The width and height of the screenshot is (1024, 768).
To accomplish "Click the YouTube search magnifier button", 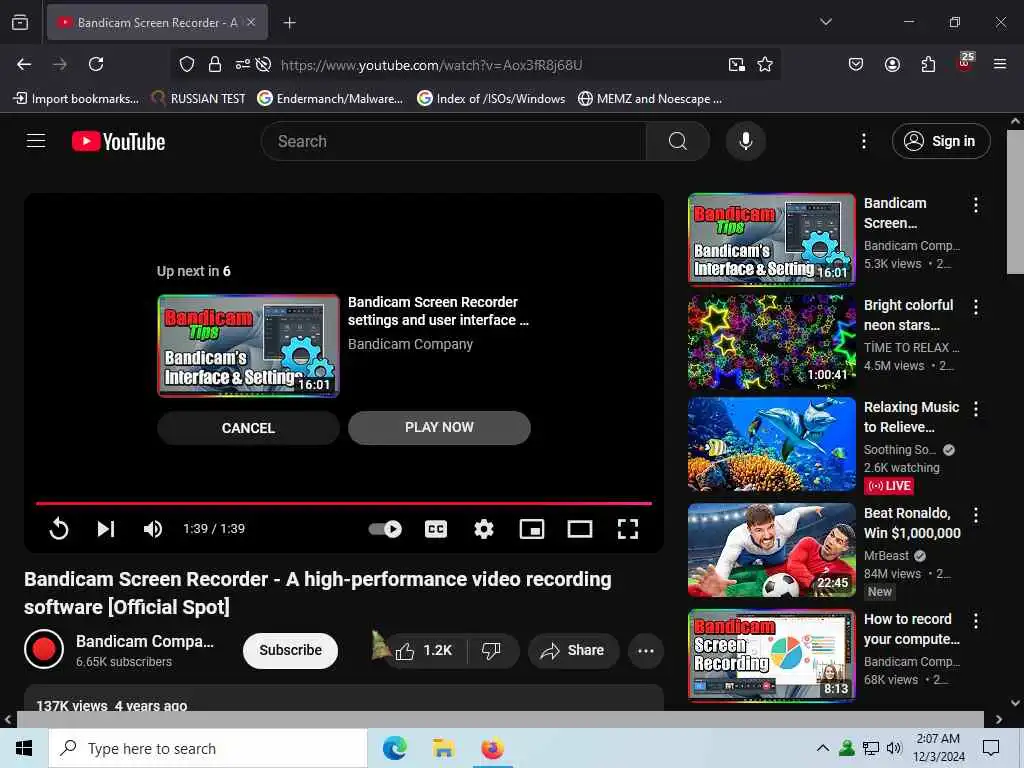I will [677, 141].
